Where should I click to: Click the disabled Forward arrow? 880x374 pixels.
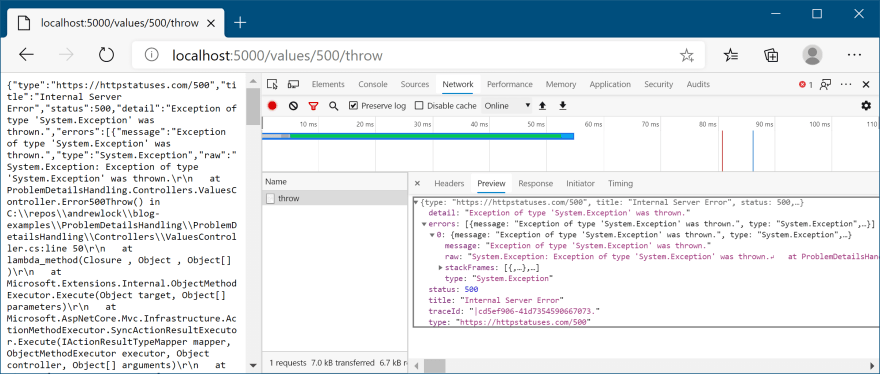click(x=66, y=55)
